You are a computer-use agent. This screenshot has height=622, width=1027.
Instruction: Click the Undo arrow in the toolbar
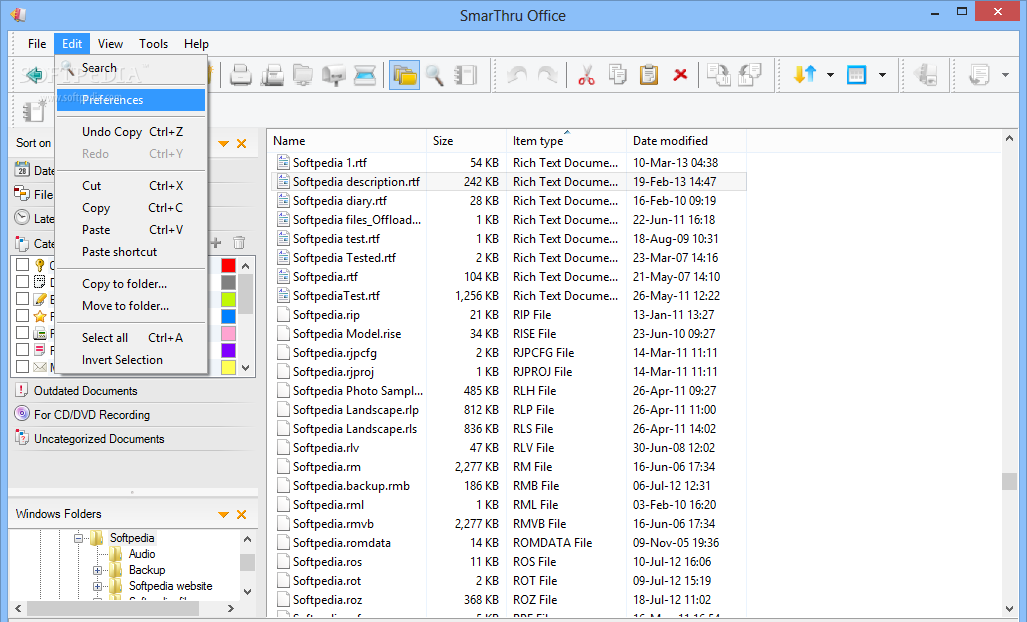coord(517,75)
